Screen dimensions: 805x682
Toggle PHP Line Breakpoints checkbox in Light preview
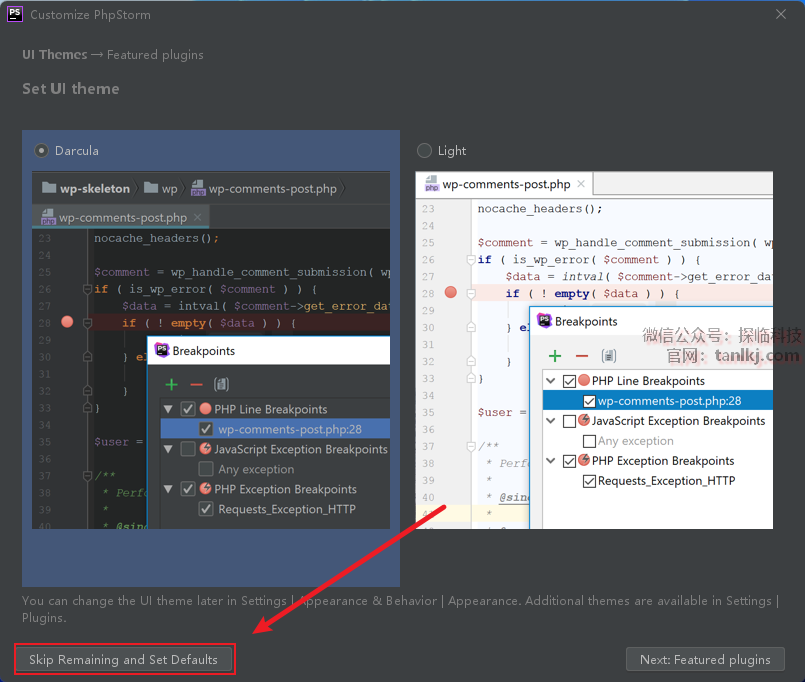[570, 381]
